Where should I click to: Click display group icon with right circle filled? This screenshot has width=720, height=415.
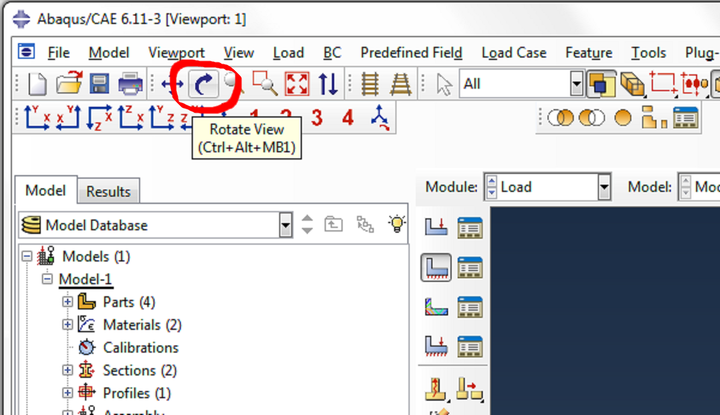[560, 118]
